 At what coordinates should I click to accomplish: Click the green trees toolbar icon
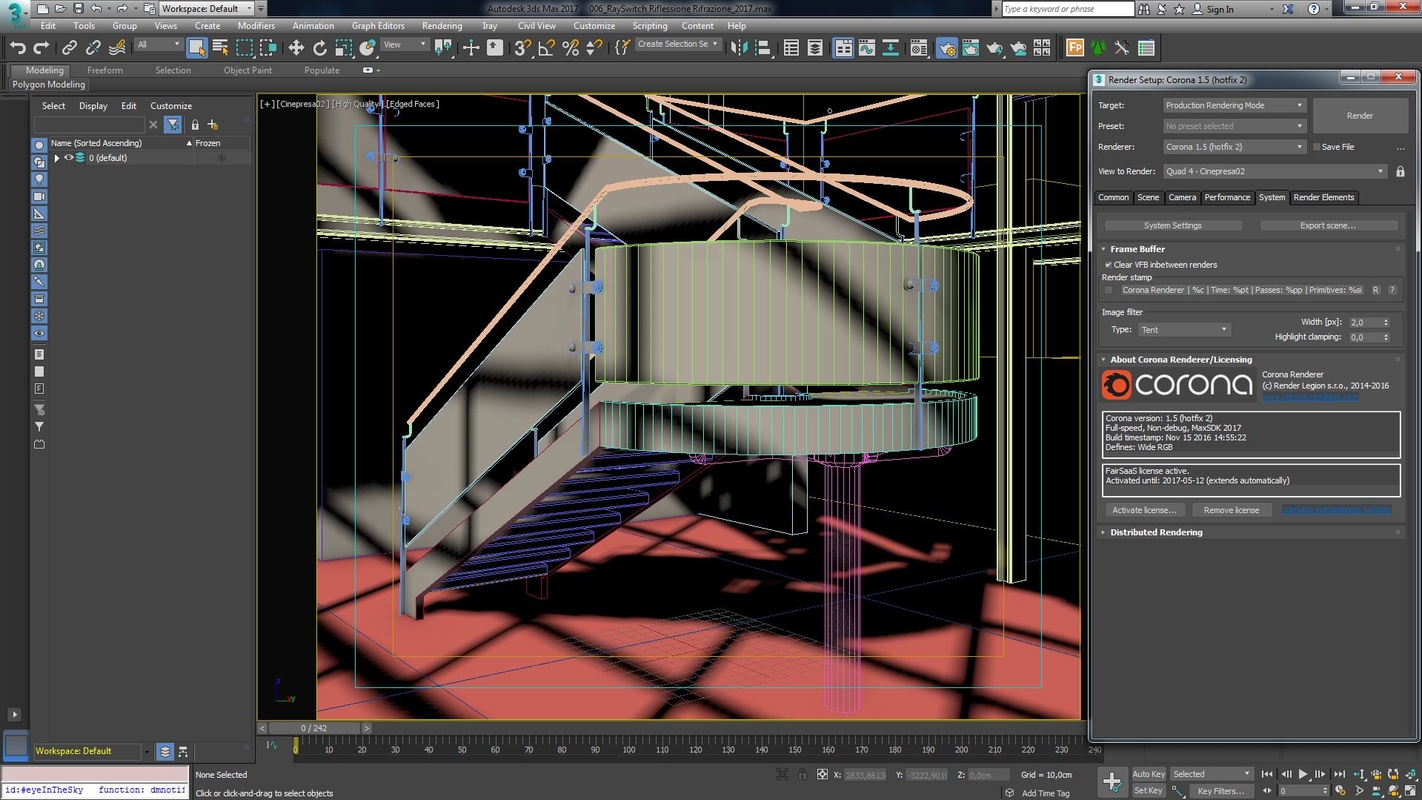(x=1099, y=47)
